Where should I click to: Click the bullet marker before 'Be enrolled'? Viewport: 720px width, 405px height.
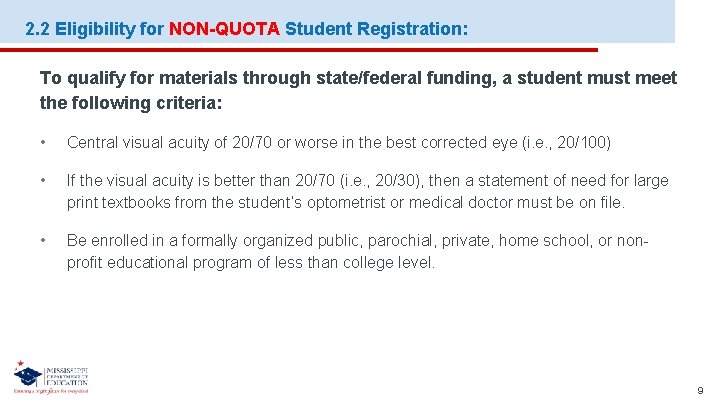pyautogui.click(x=43, y=240)
